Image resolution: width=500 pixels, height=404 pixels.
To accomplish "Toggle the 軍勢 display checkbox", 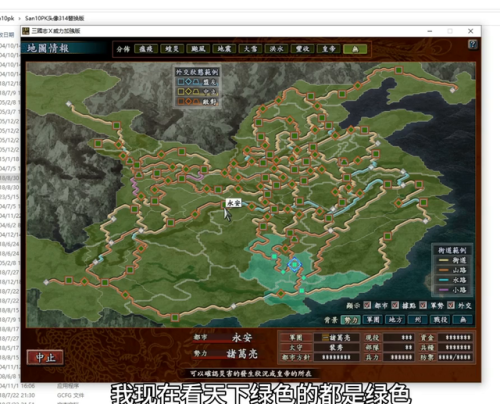I will 423,305.
